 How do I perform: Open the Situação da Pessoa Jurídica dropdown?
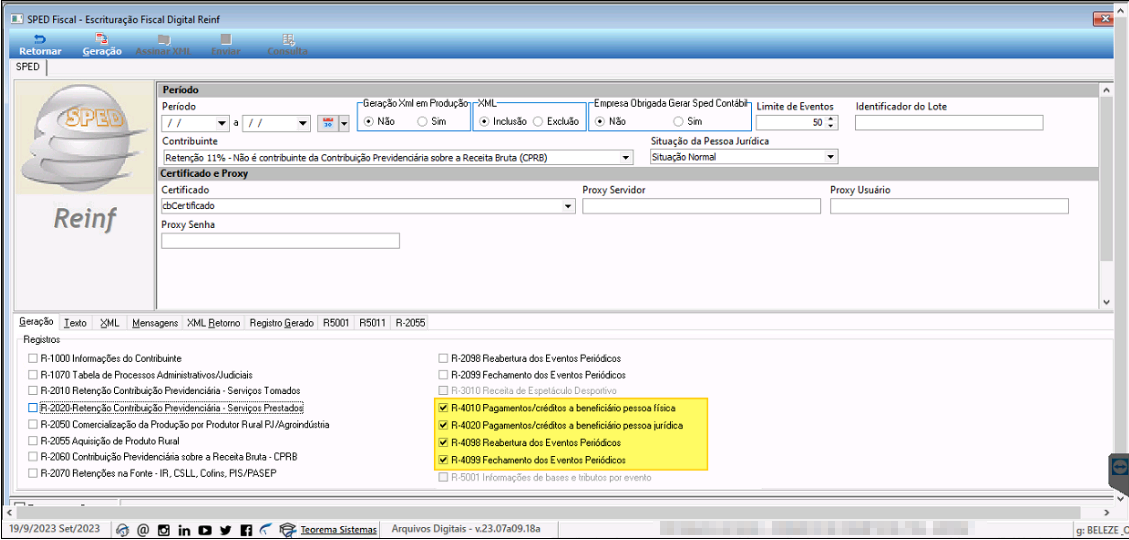click(830, 156)
